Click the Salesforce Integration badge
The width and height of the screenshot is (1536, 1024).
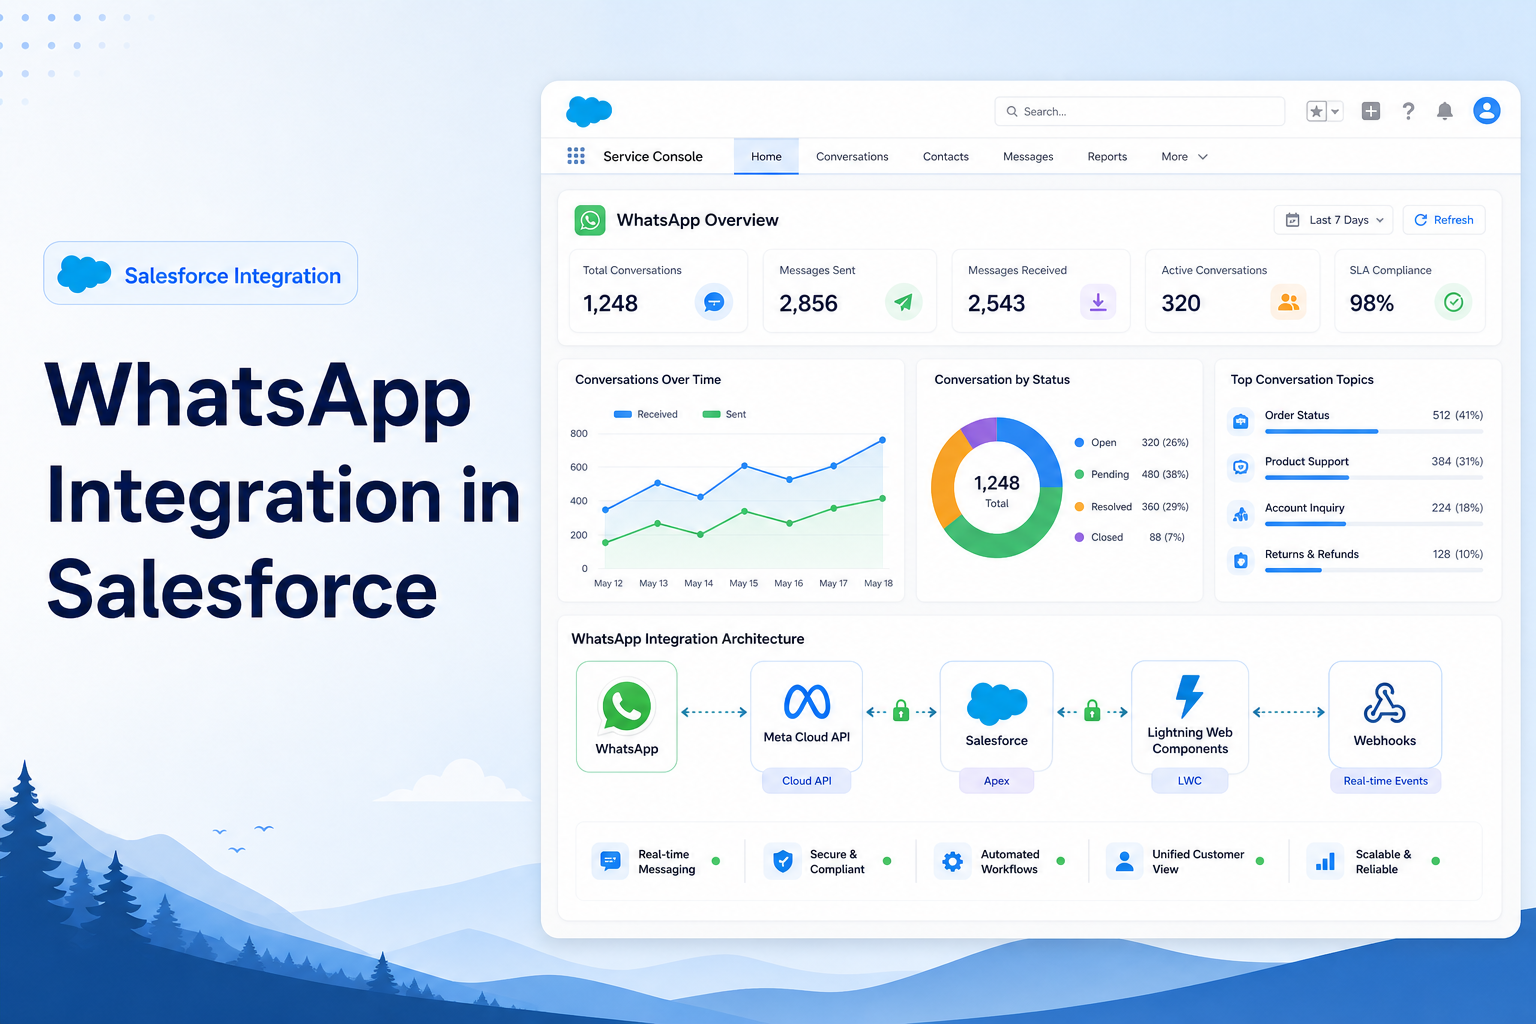[x=201, y=273]
